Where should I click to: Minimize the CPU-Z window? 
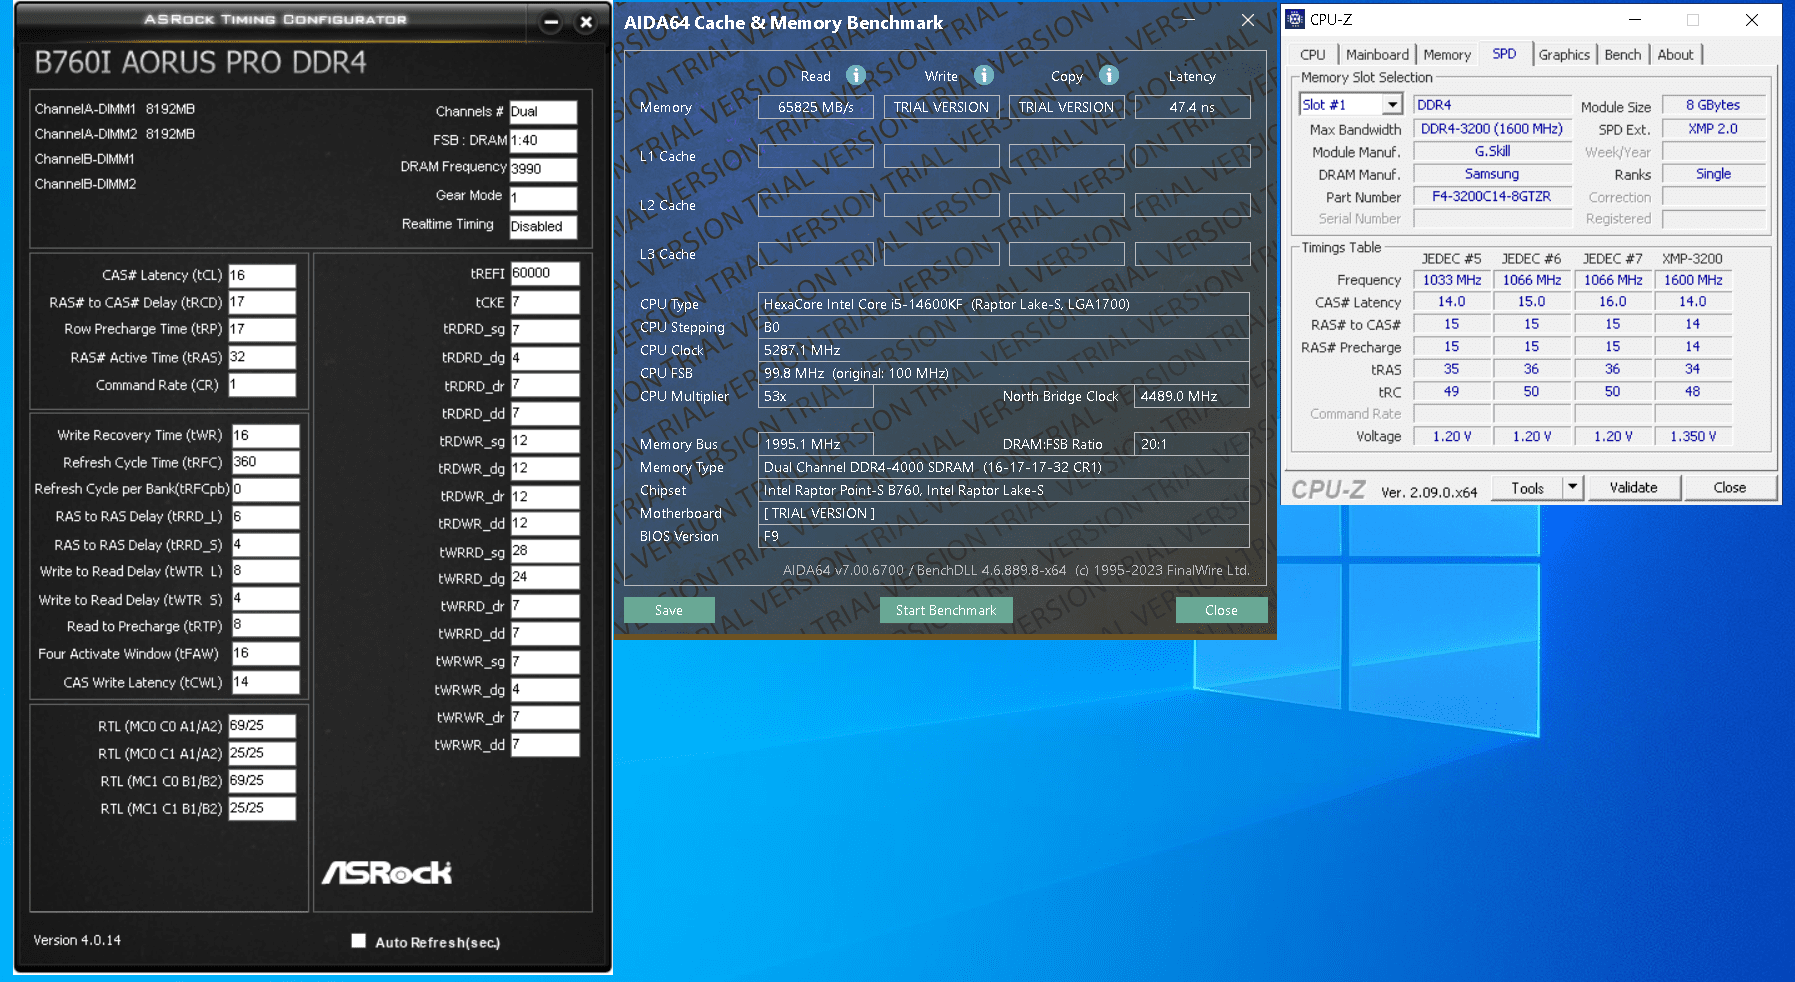click(x=1635, y=19)
